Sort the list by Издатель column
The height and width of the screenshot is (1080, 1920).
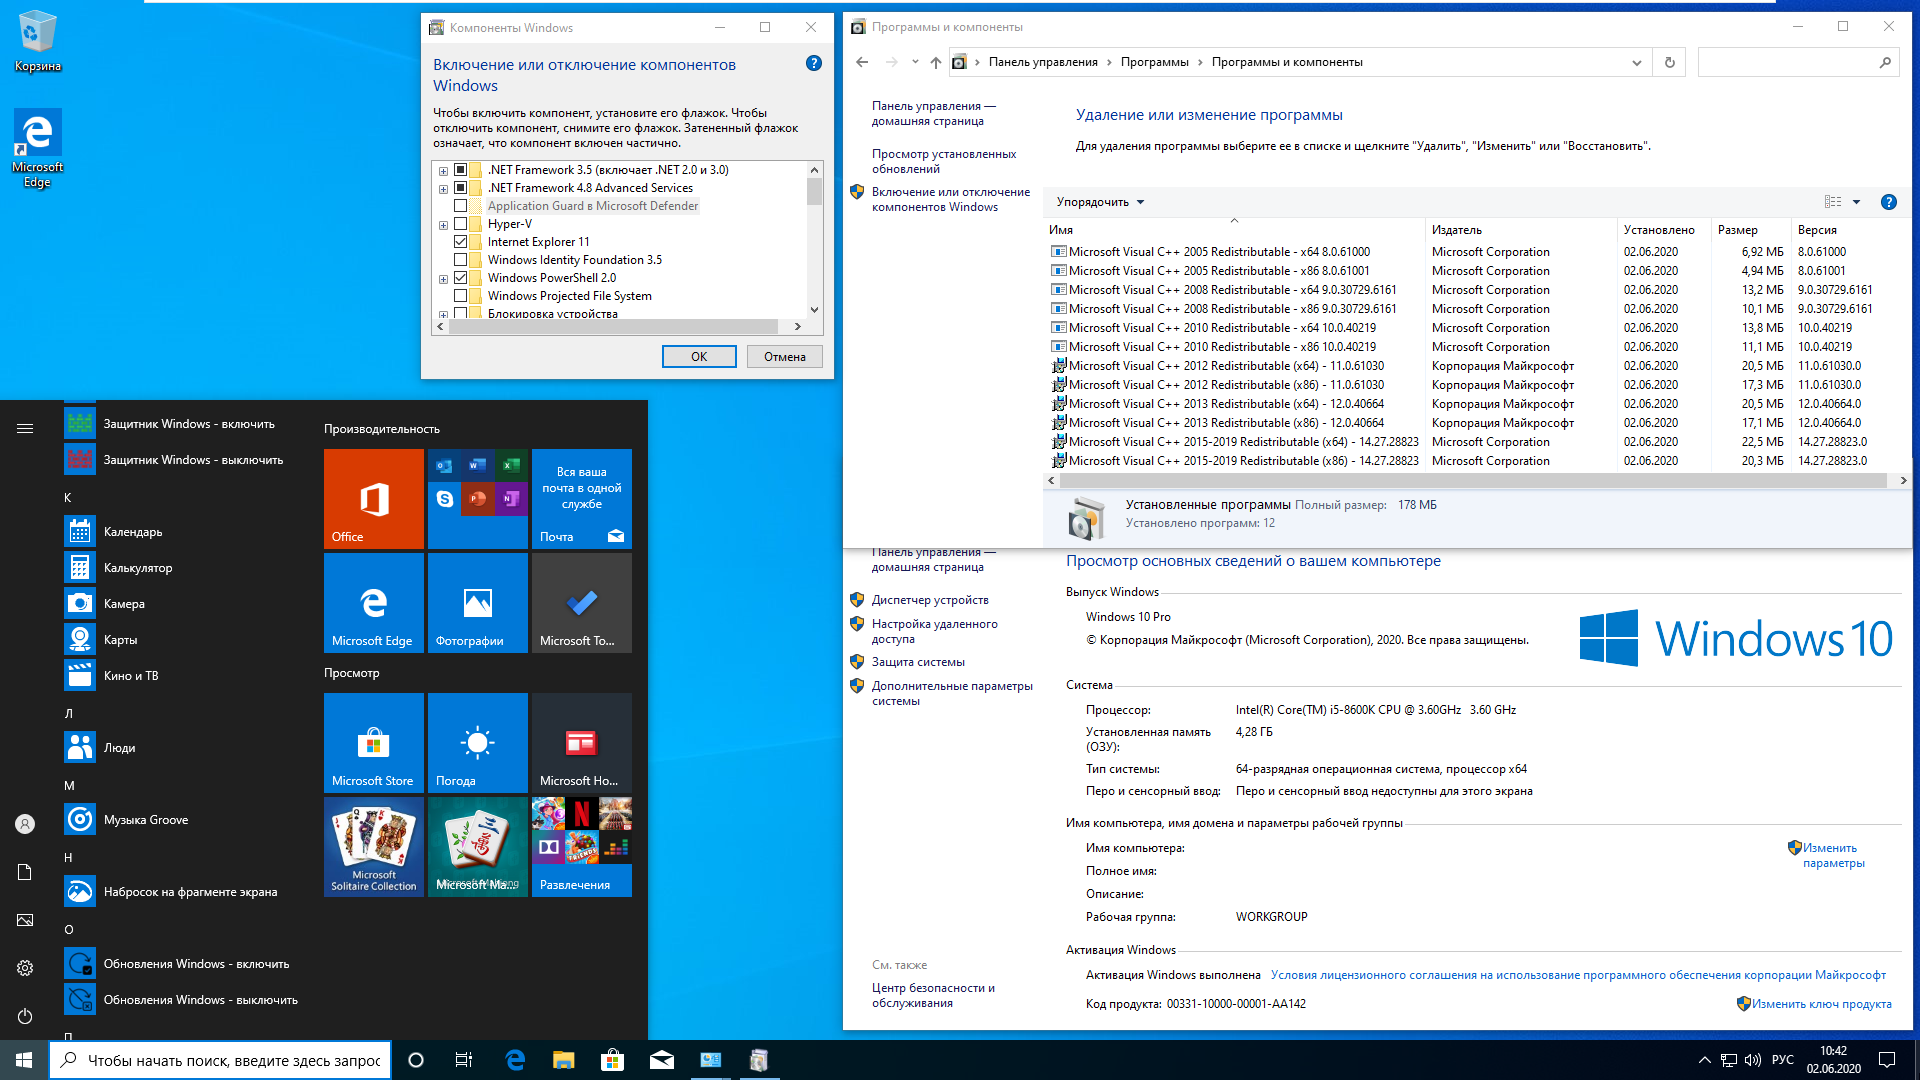tap(1520, 230)
